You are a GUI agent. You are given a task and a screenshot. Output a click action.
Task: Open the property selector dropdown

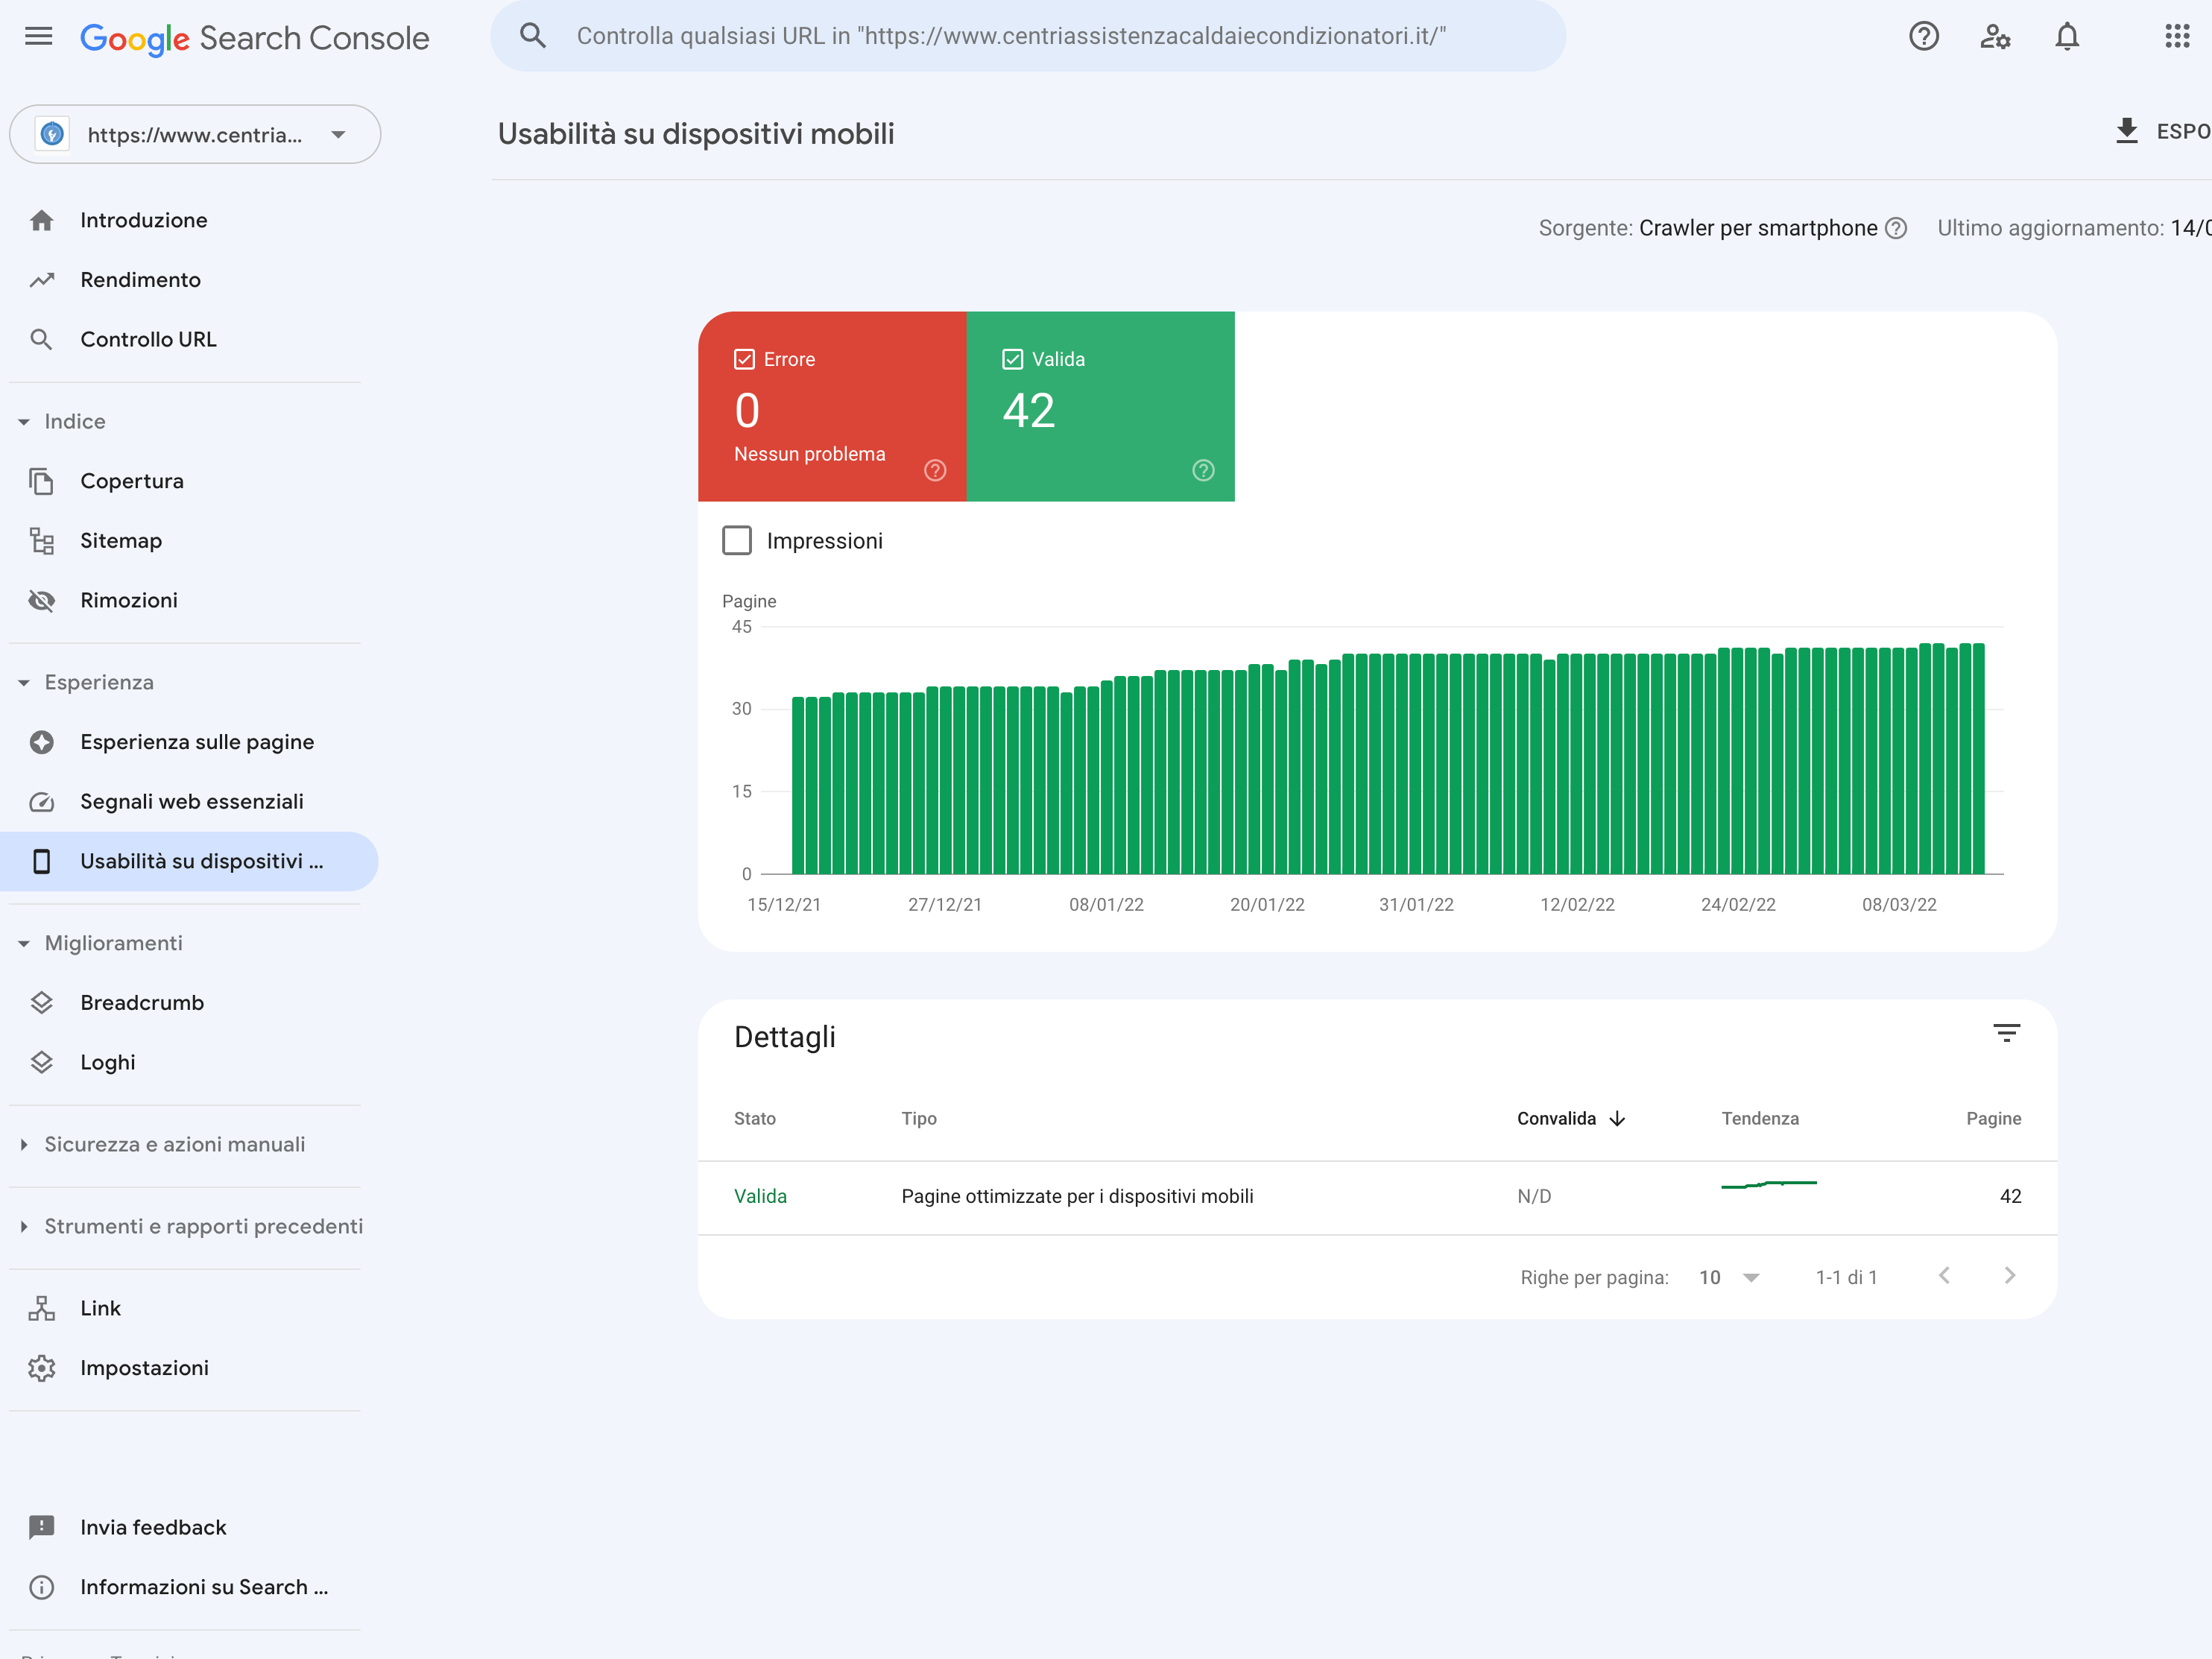click(195, 134)
